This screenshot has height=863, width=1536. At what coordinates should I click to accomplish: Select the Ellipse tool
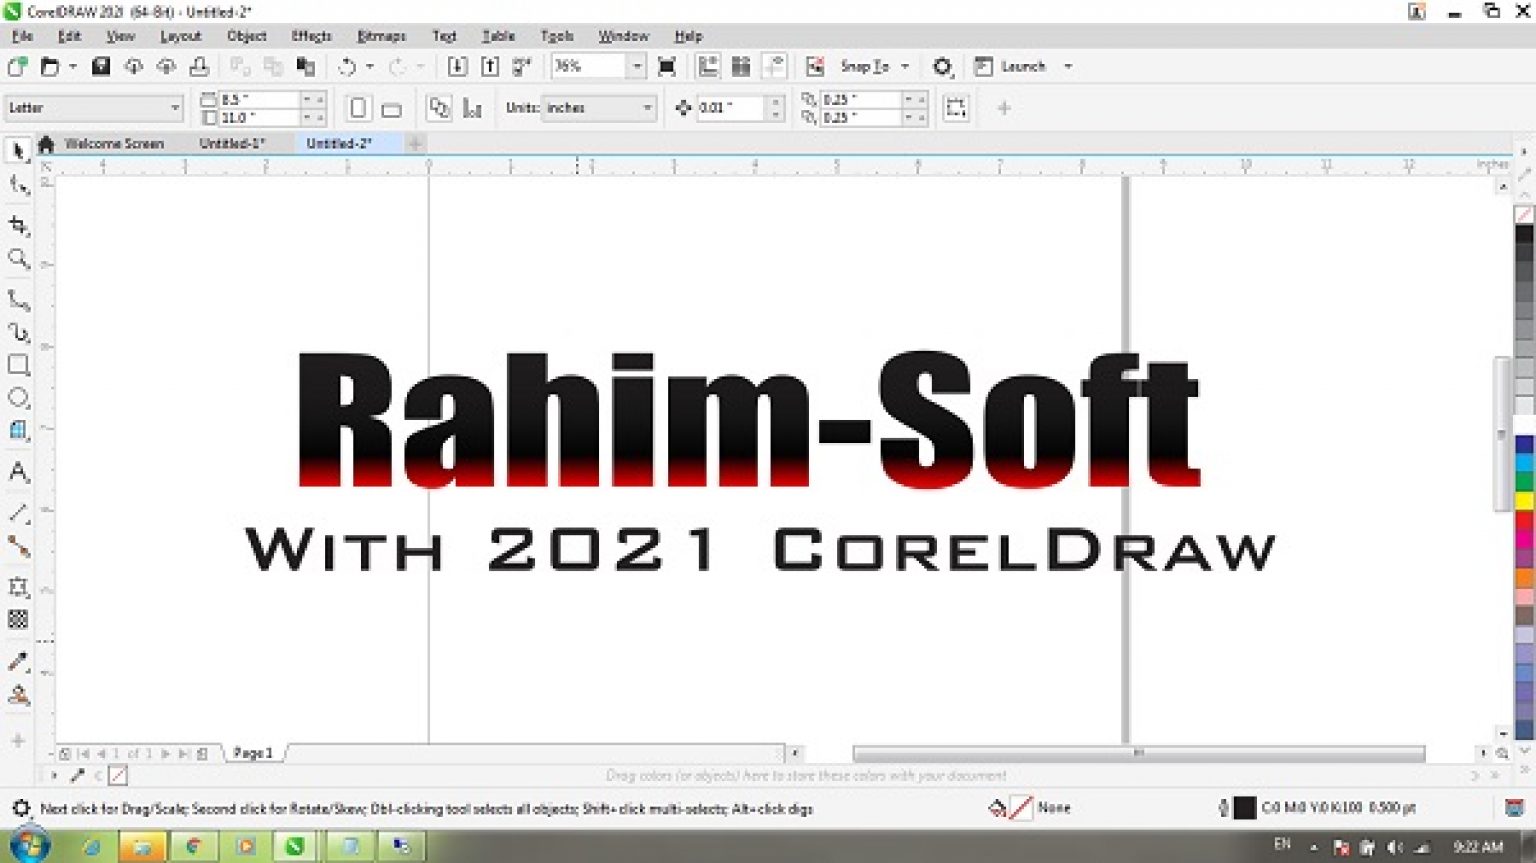(x=18, y=398)
